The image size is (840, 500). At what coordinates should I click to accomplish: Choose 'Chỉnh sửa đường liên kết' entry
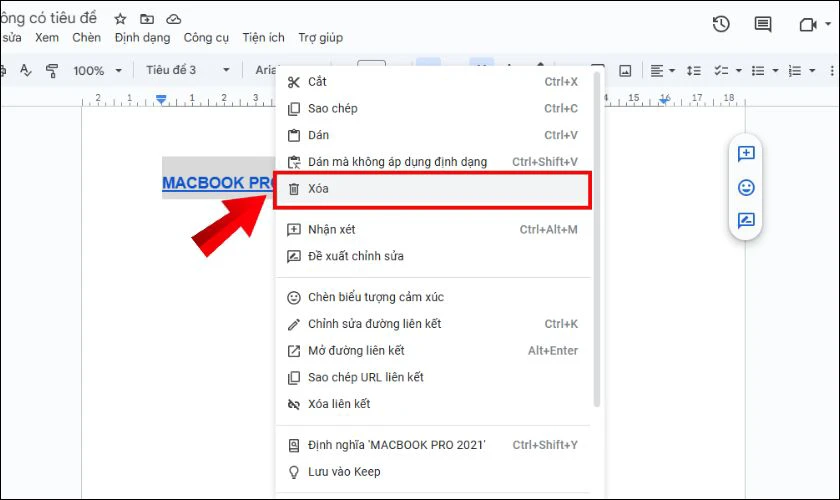(432, 324)
